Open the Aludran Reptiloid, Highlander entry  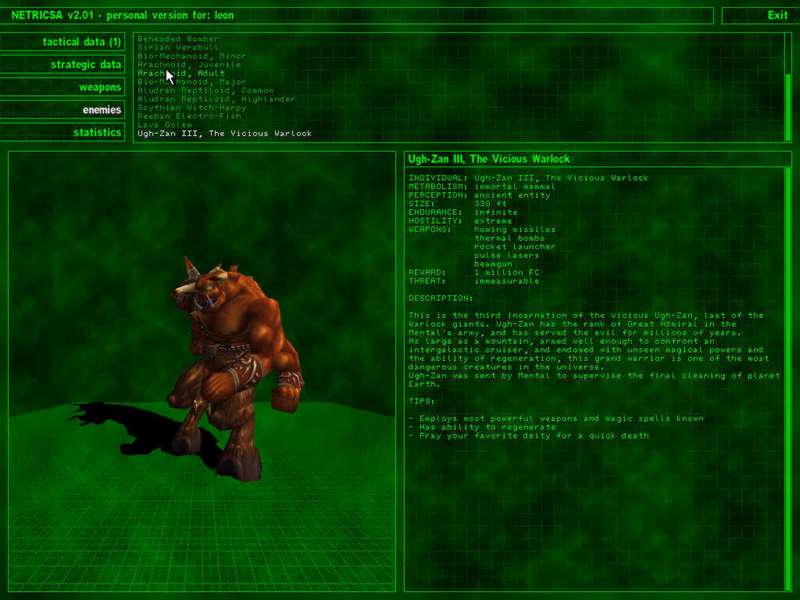[216, 99]
